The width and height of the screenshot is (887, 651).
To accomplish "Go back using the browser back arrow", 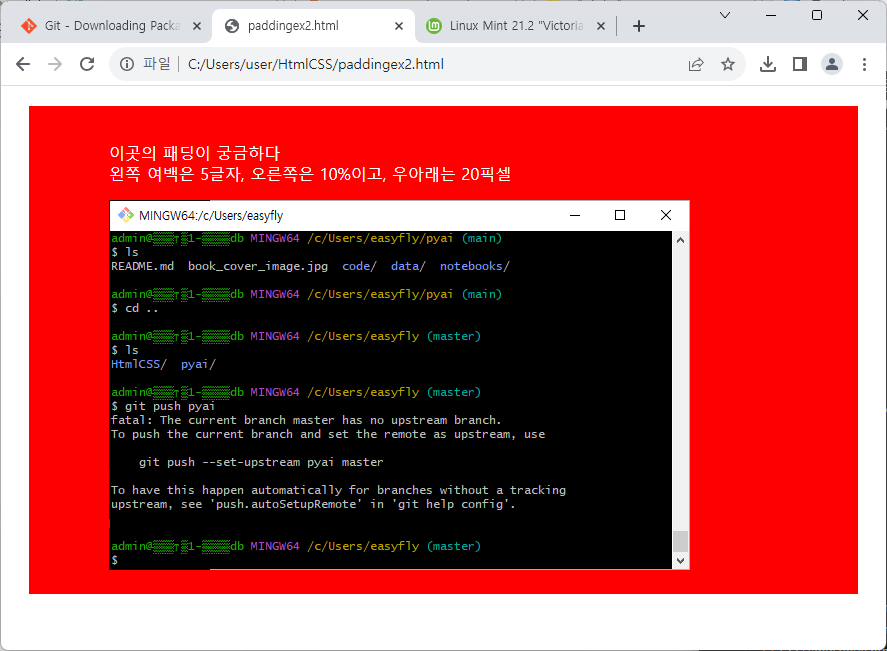I will pyautogui.click(x=23, y=64).
